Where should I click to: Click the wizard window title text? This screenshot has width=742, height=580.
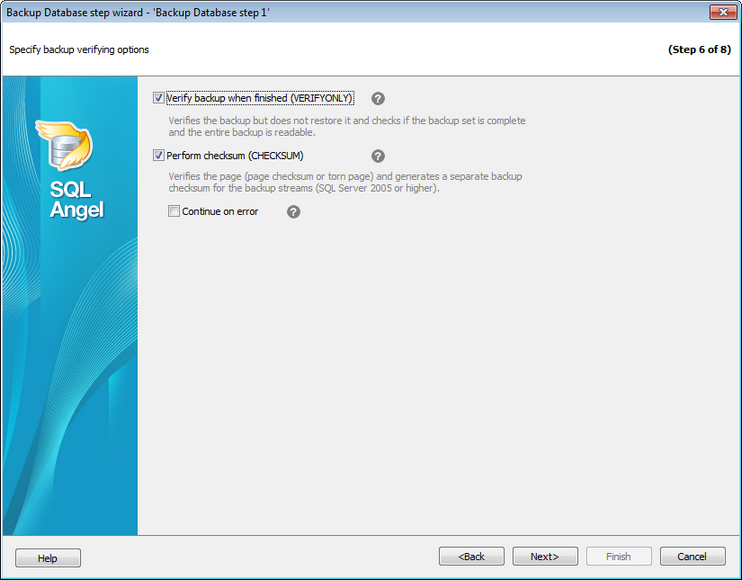pos(138,13)
